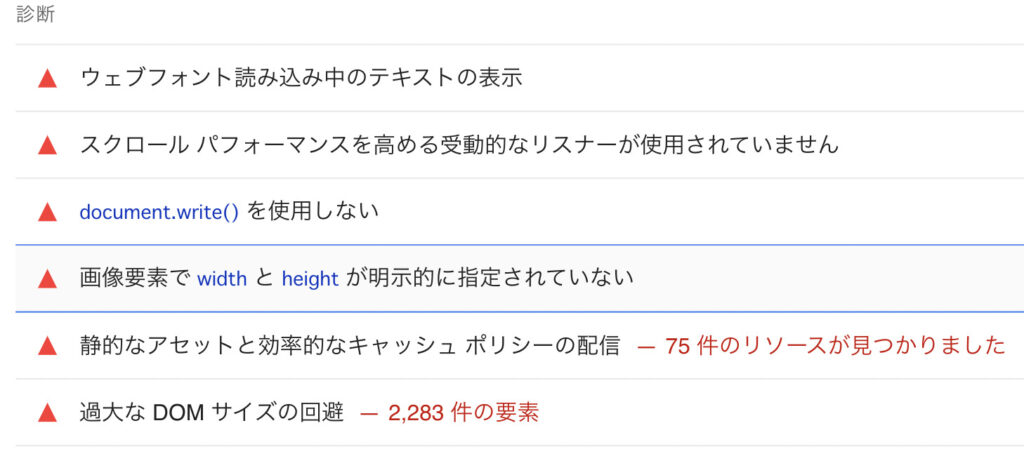Expand 静的なアセットと効率的なキャッシュ ポリシーの配信
This screenshot has height=449, width=1024.
(x=349, y=345)
